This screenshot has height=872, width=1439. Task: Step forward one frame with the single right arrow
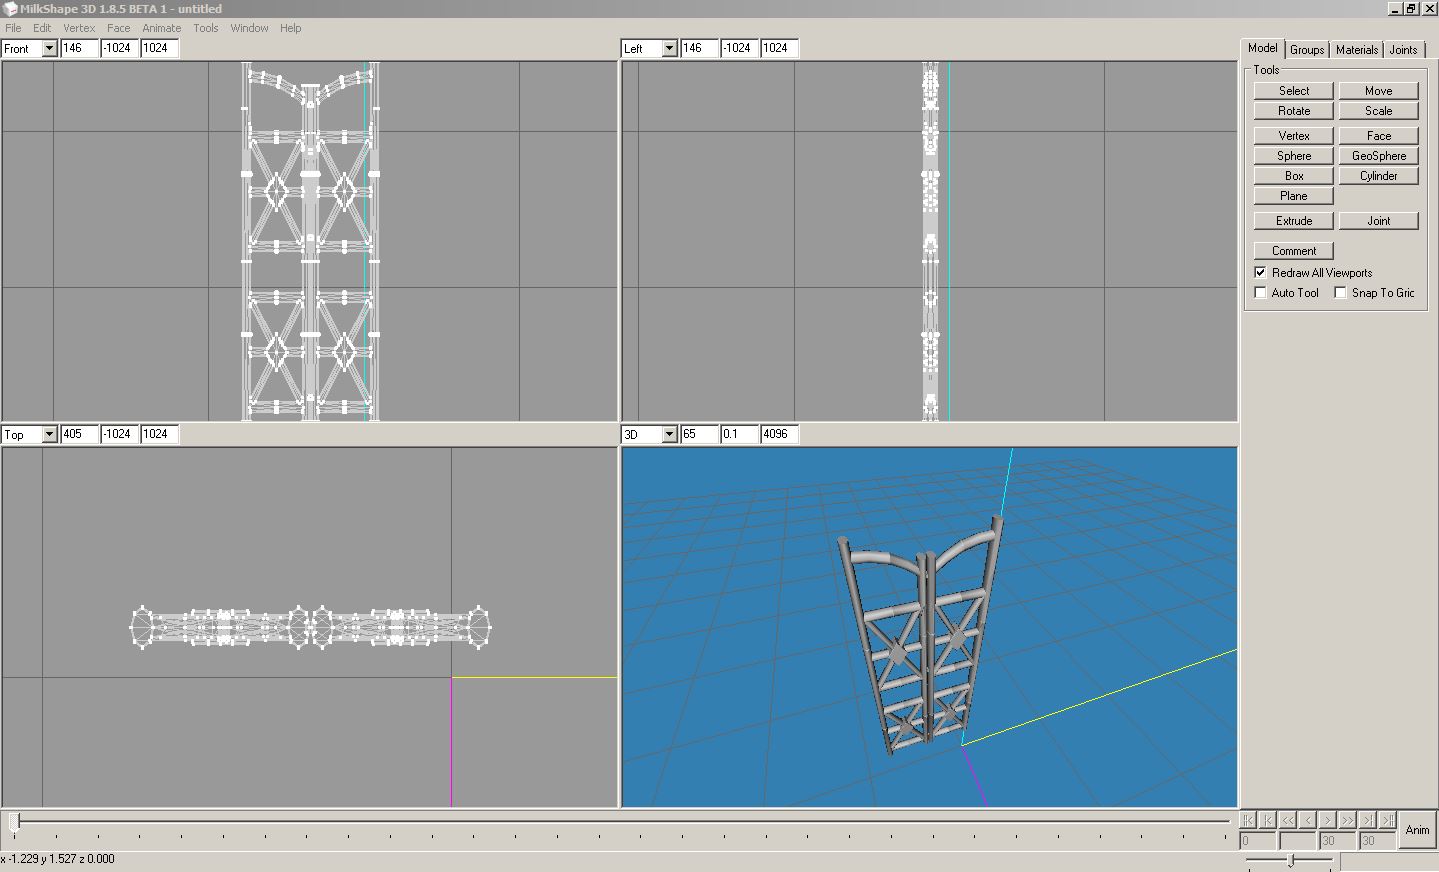[x=1328, y=820]
